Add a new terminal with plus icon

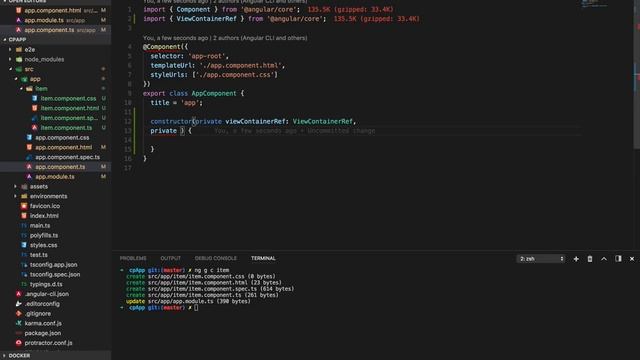[x=576, y=259]
